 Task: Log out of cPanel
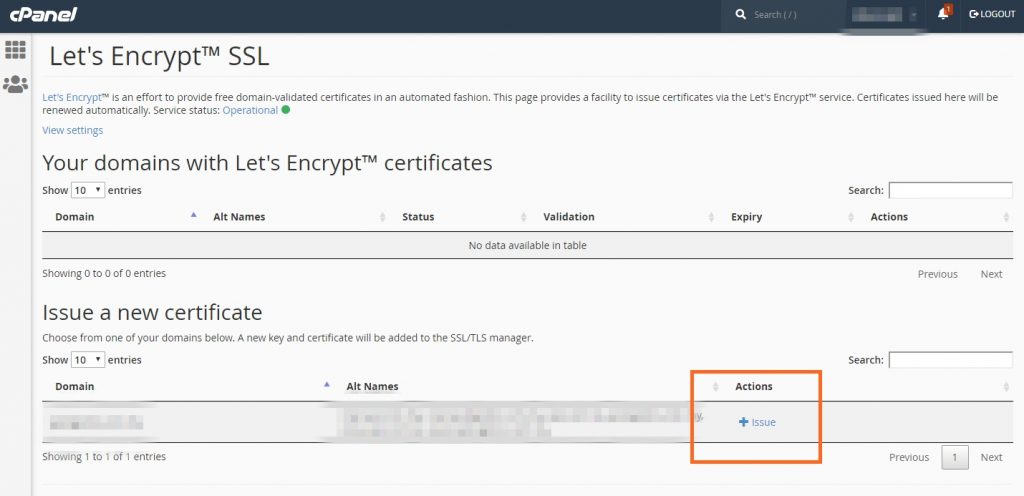[x=992, y=14]
